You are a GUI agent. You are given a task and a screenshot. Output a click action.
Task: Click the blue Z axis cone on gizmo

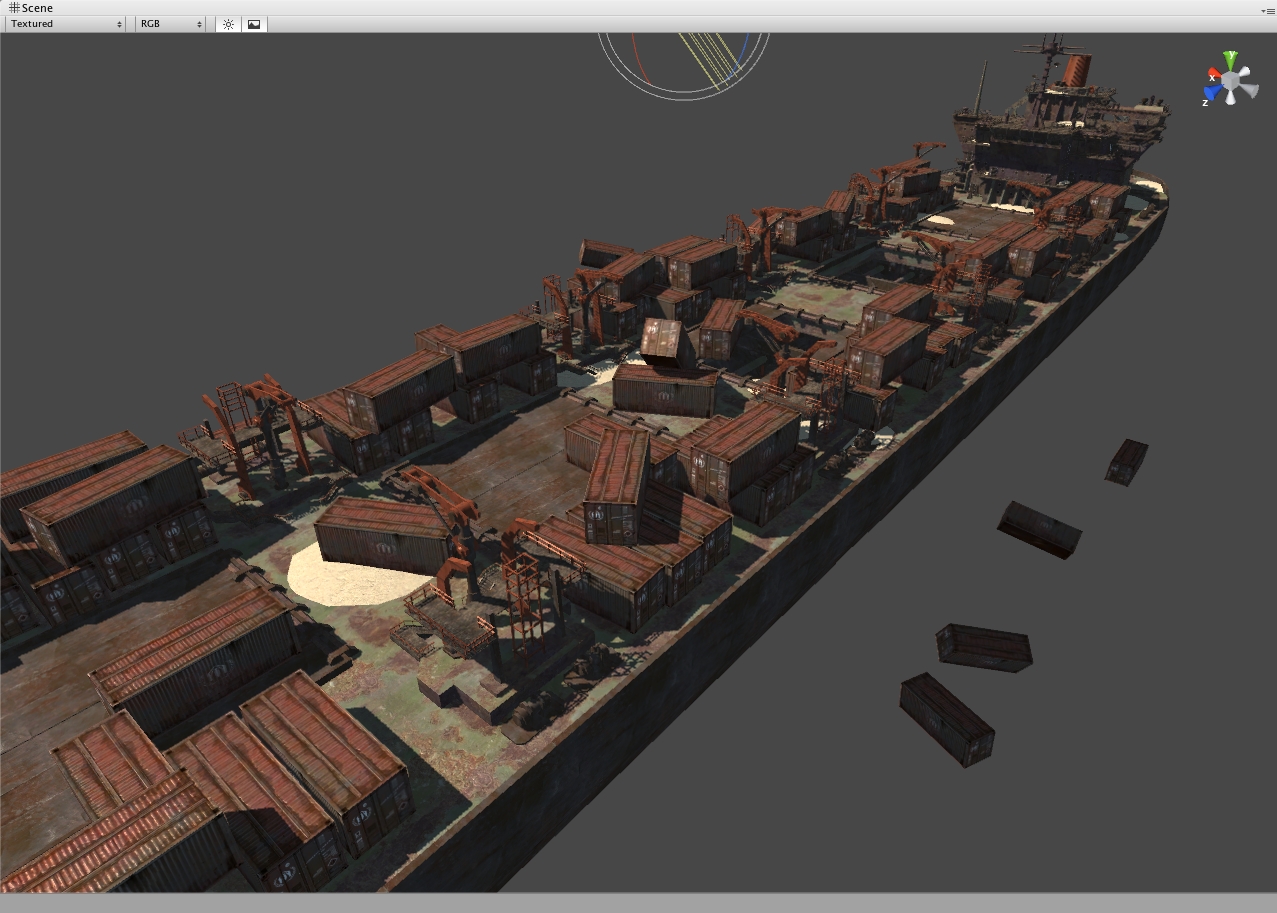coord(1213,94)
